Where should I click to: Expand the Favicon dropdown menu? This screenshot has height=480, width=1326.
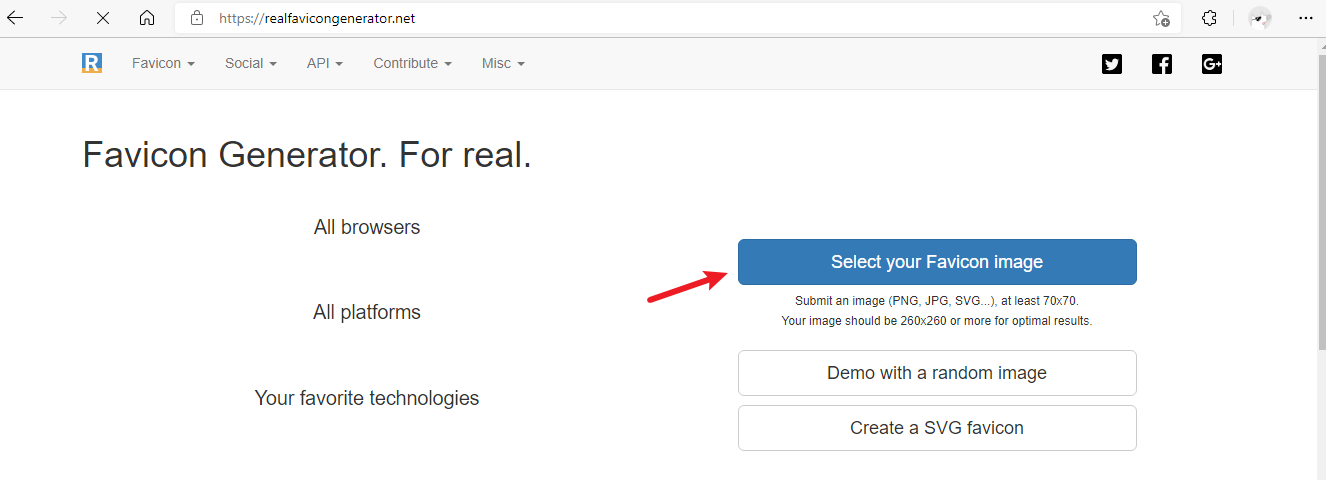tap(163, 63)
